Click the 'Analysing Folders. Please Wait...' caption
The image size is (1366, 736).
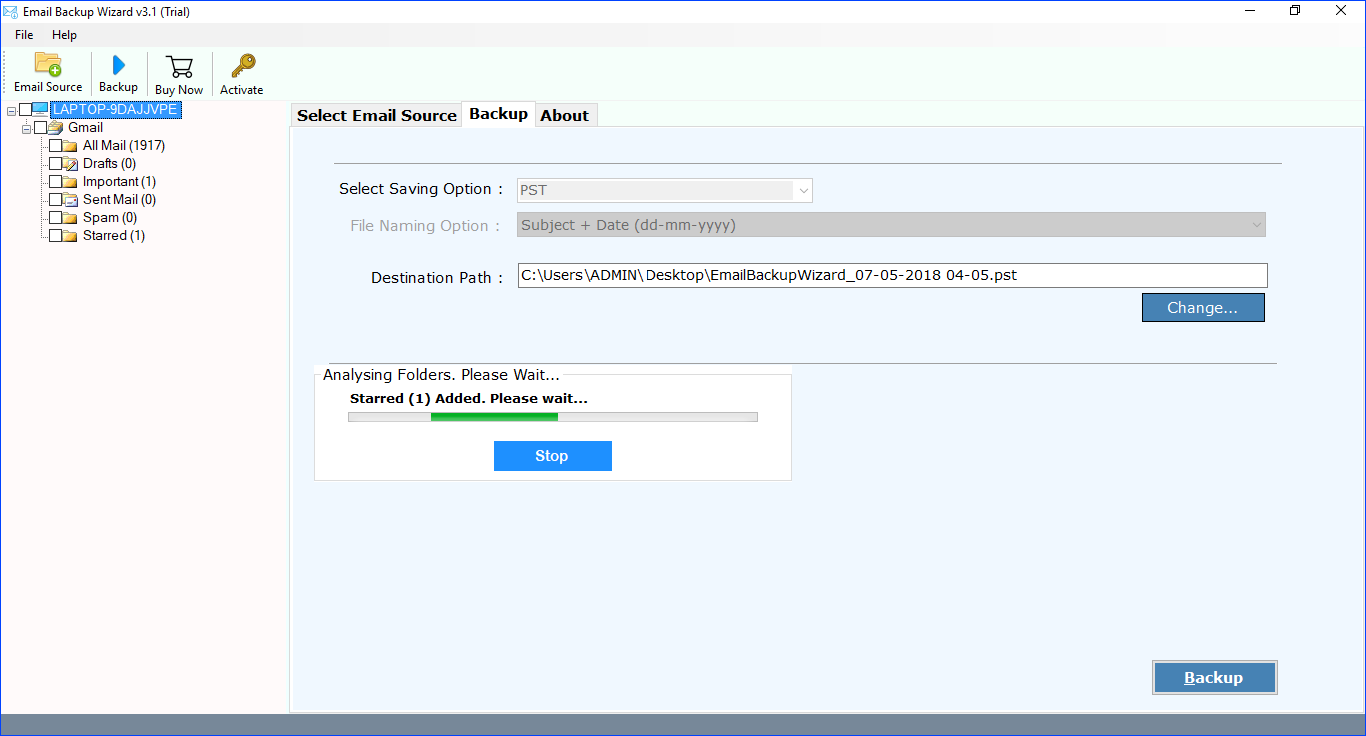[x=441, y=375]
